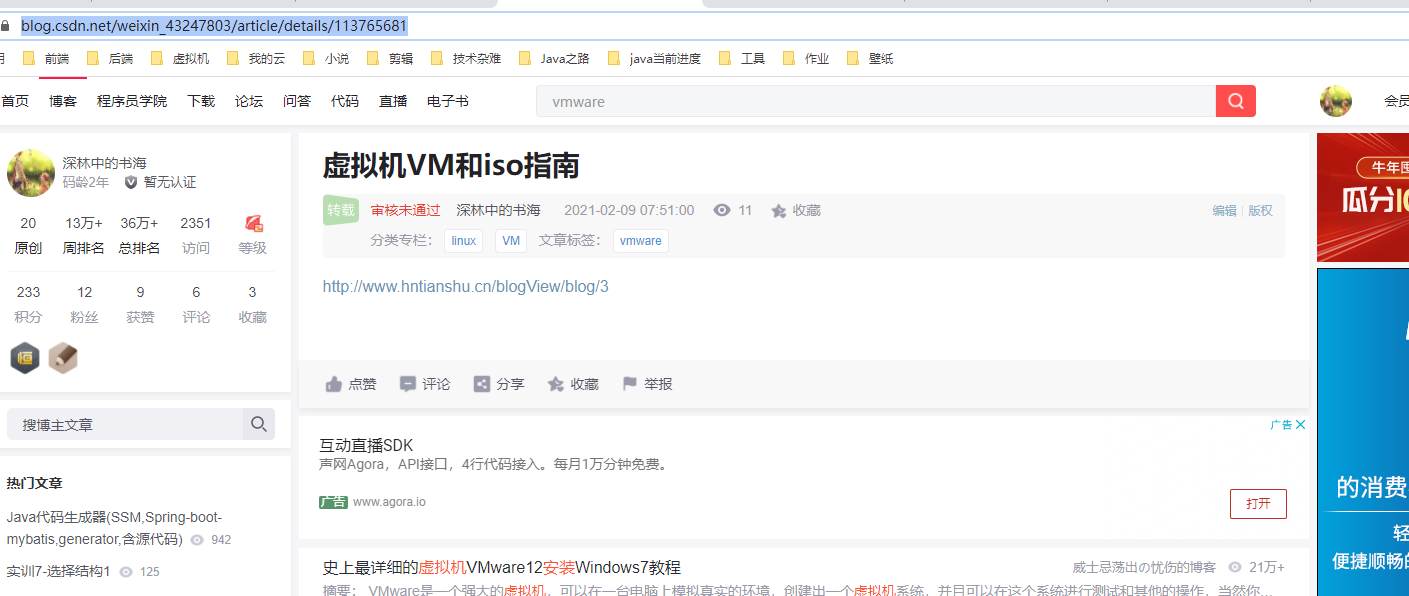Click the 版权 link in the article header

click(1260, 210)
